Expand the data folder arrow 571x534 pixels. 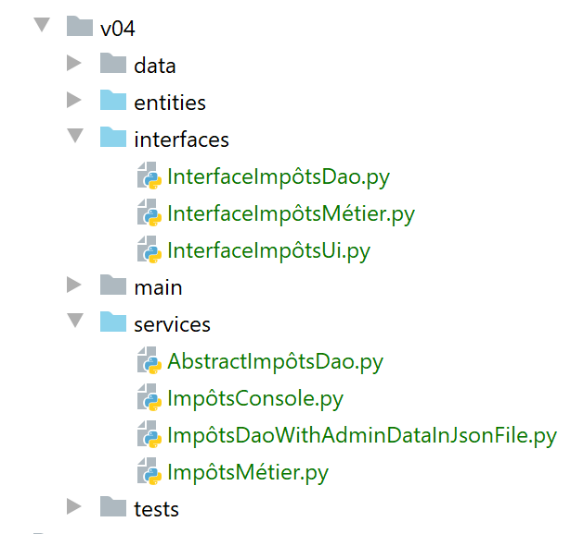(x=74, y=63)
